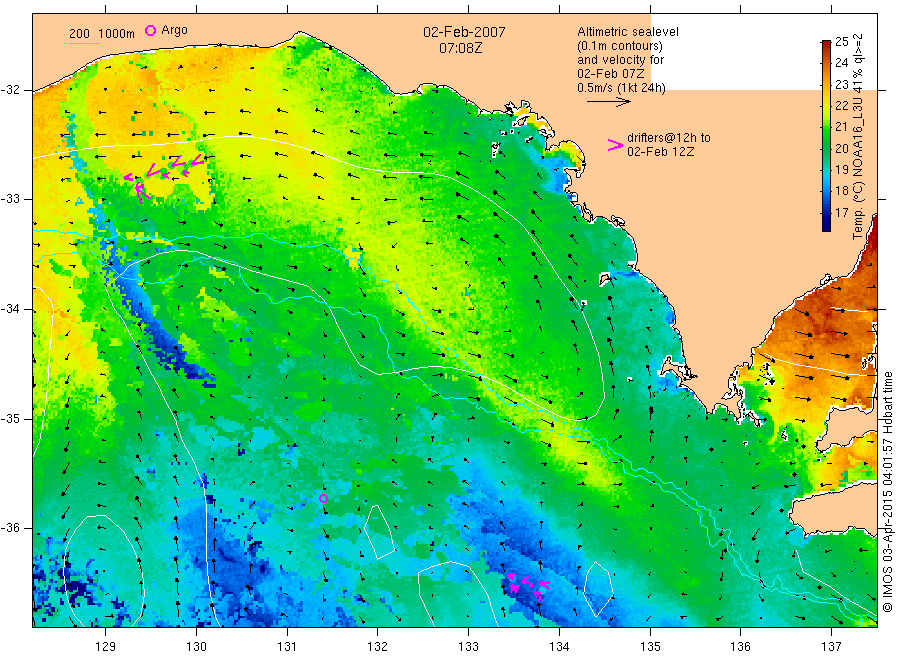Click the temperature color bar legend
This screenshot has width=900, height=660.
pyautogui.click(x=826, y=135)
